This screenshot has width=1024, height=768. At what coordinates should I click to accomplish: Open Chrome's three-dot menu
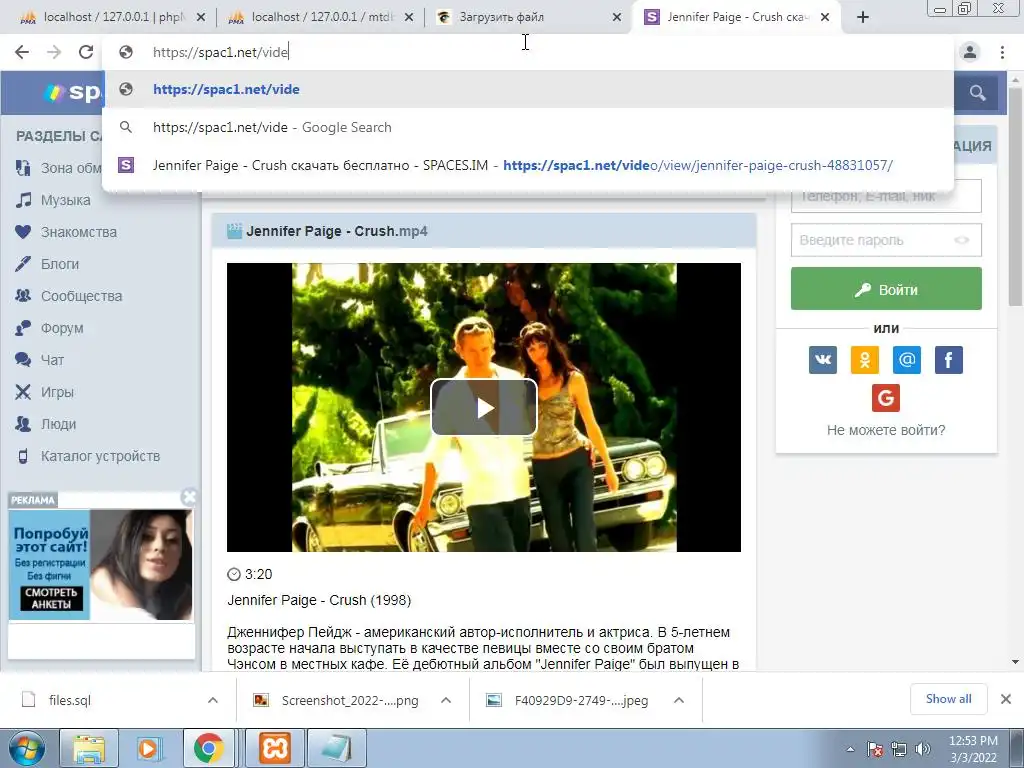(x=1002, y=52)
